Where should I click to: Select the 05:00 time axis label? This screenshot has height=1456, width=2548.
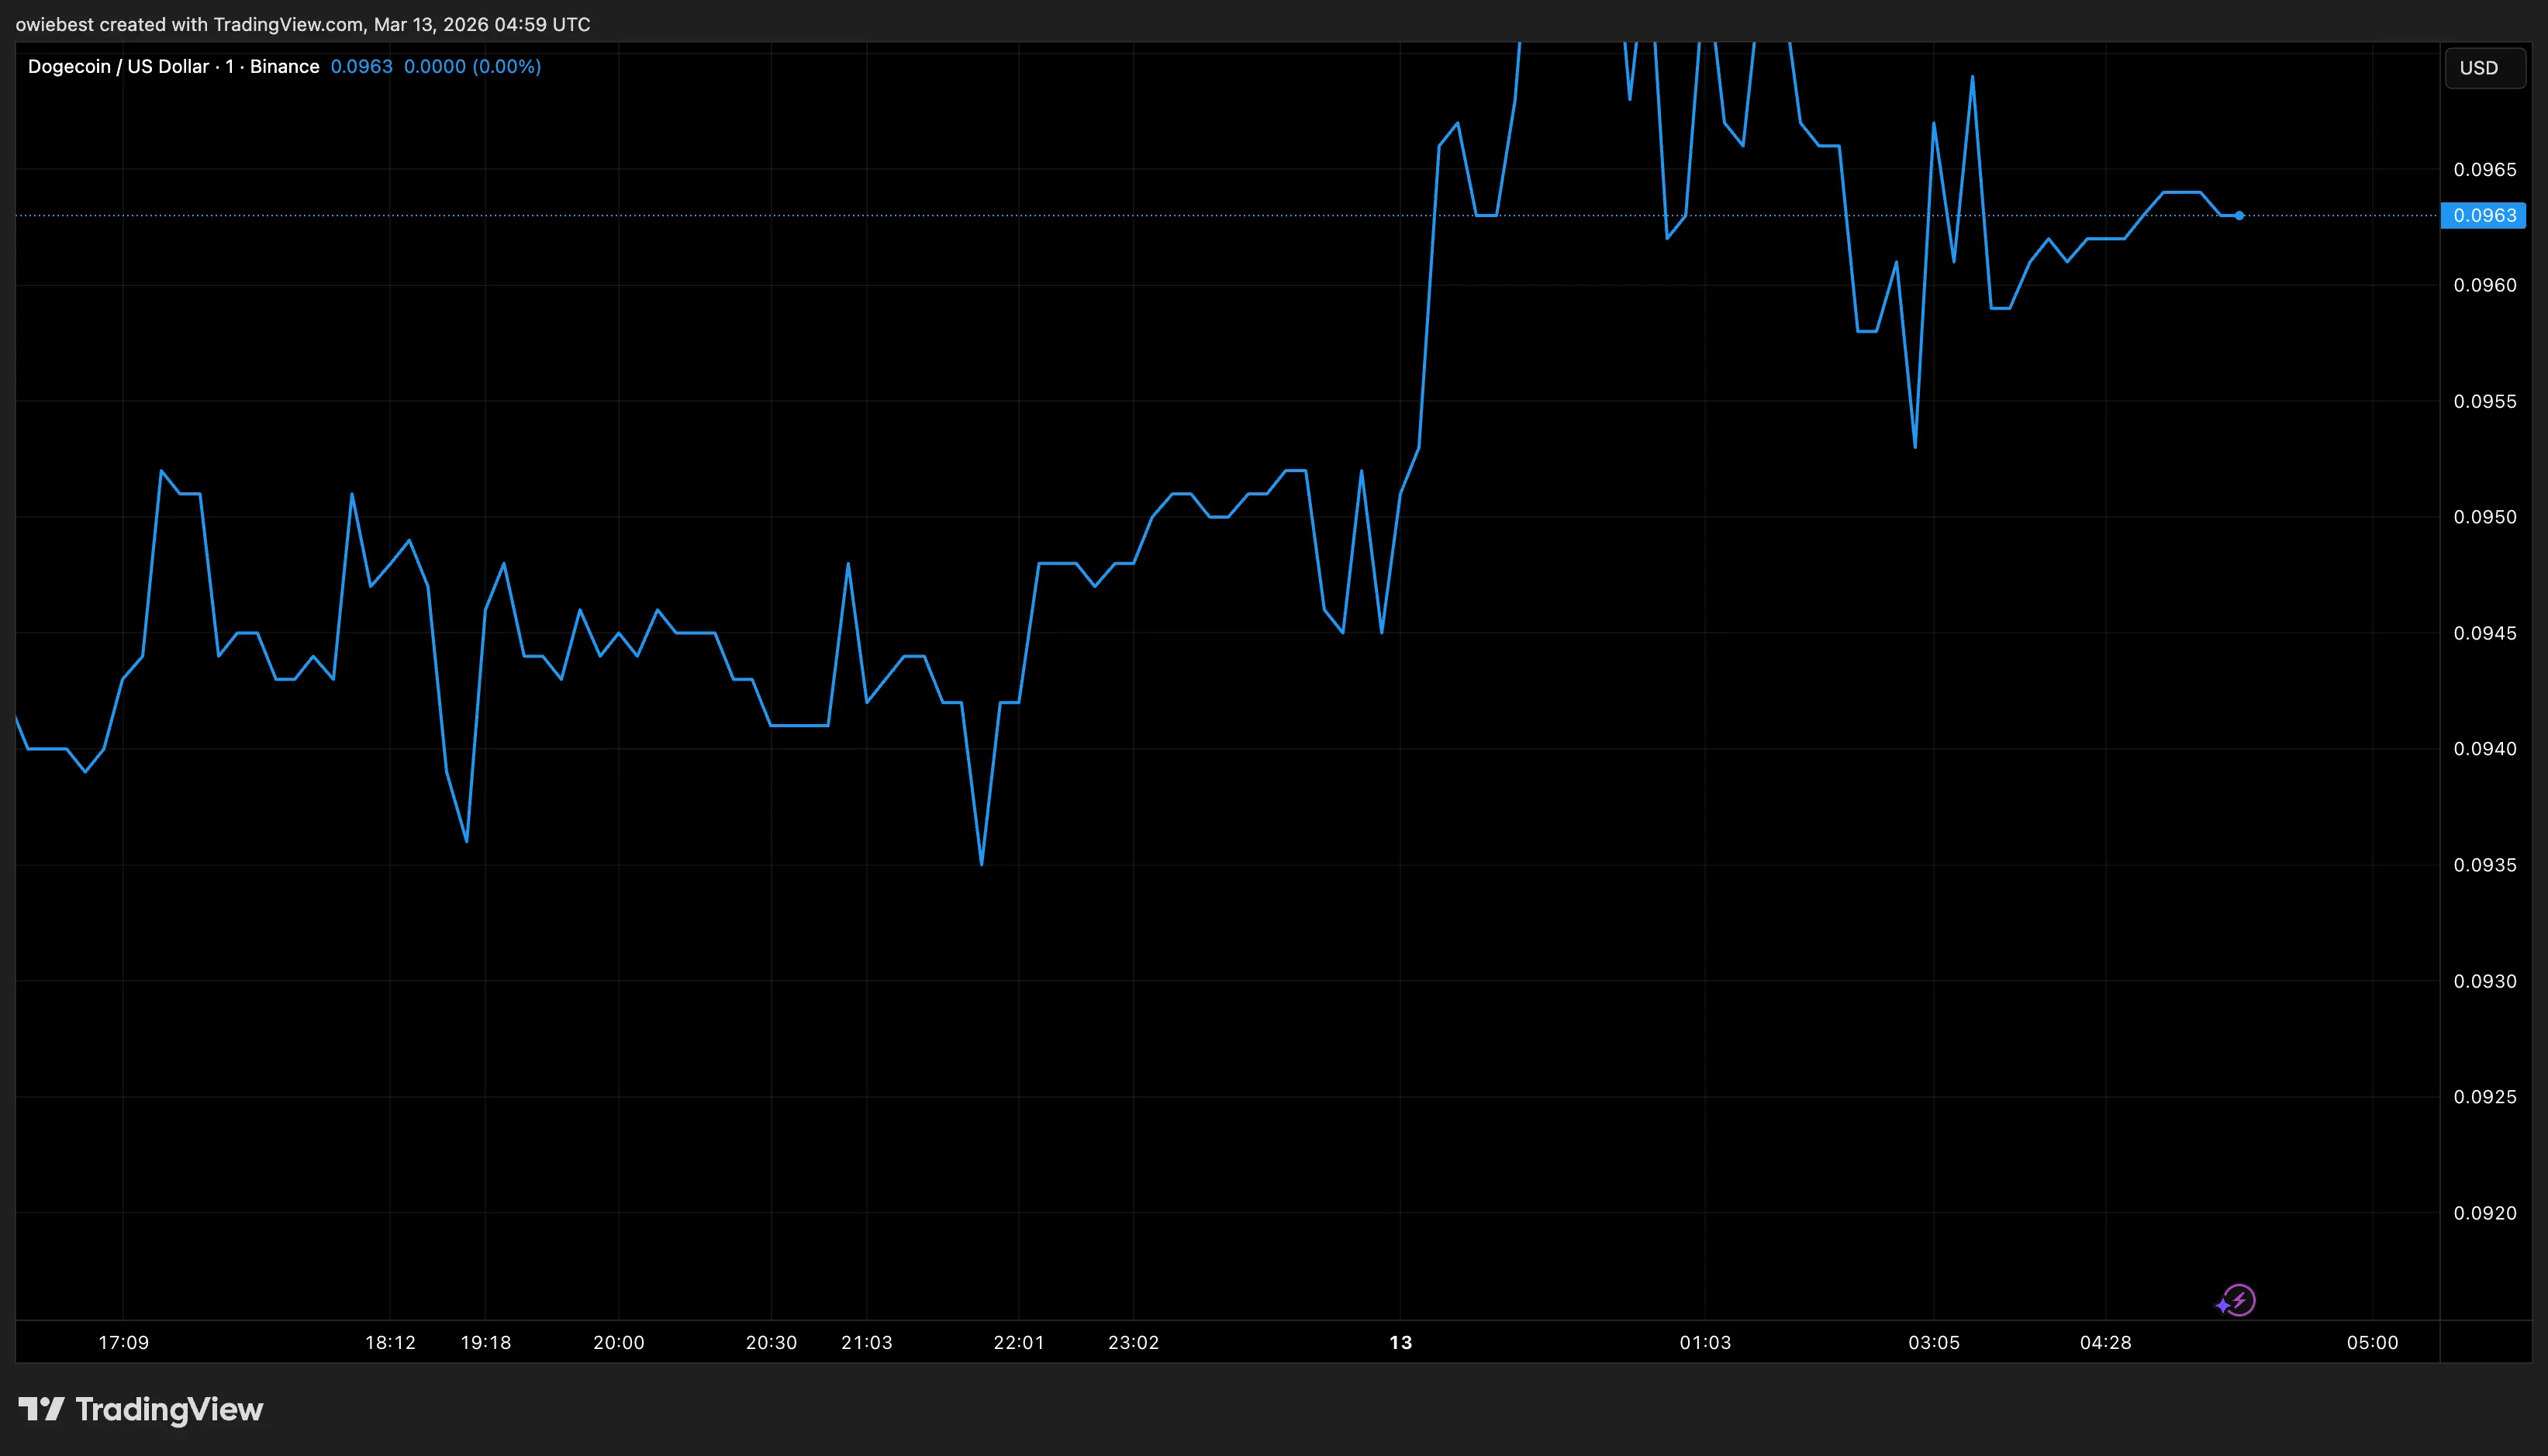point(2372,1342)
